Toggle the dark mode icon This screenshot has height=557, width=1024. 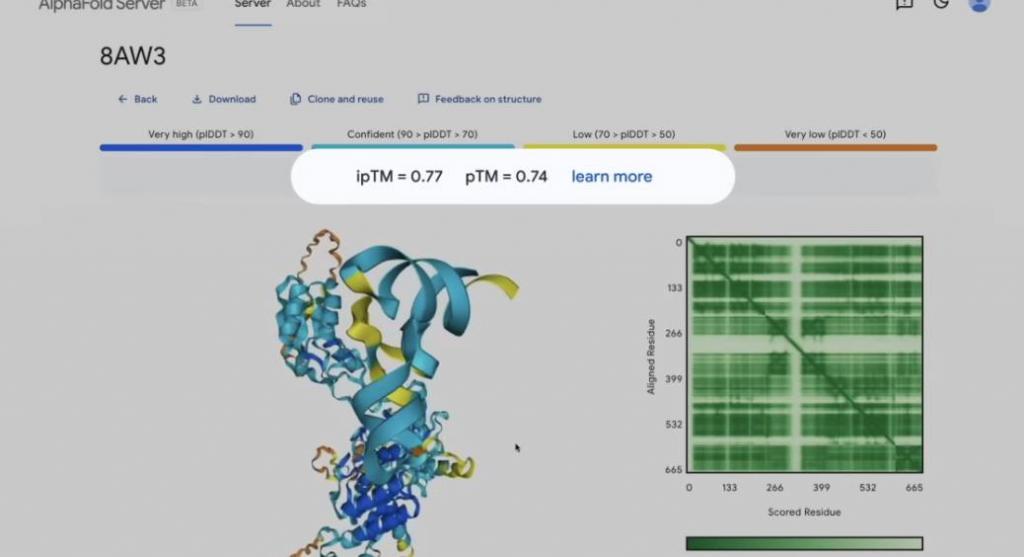941,4
